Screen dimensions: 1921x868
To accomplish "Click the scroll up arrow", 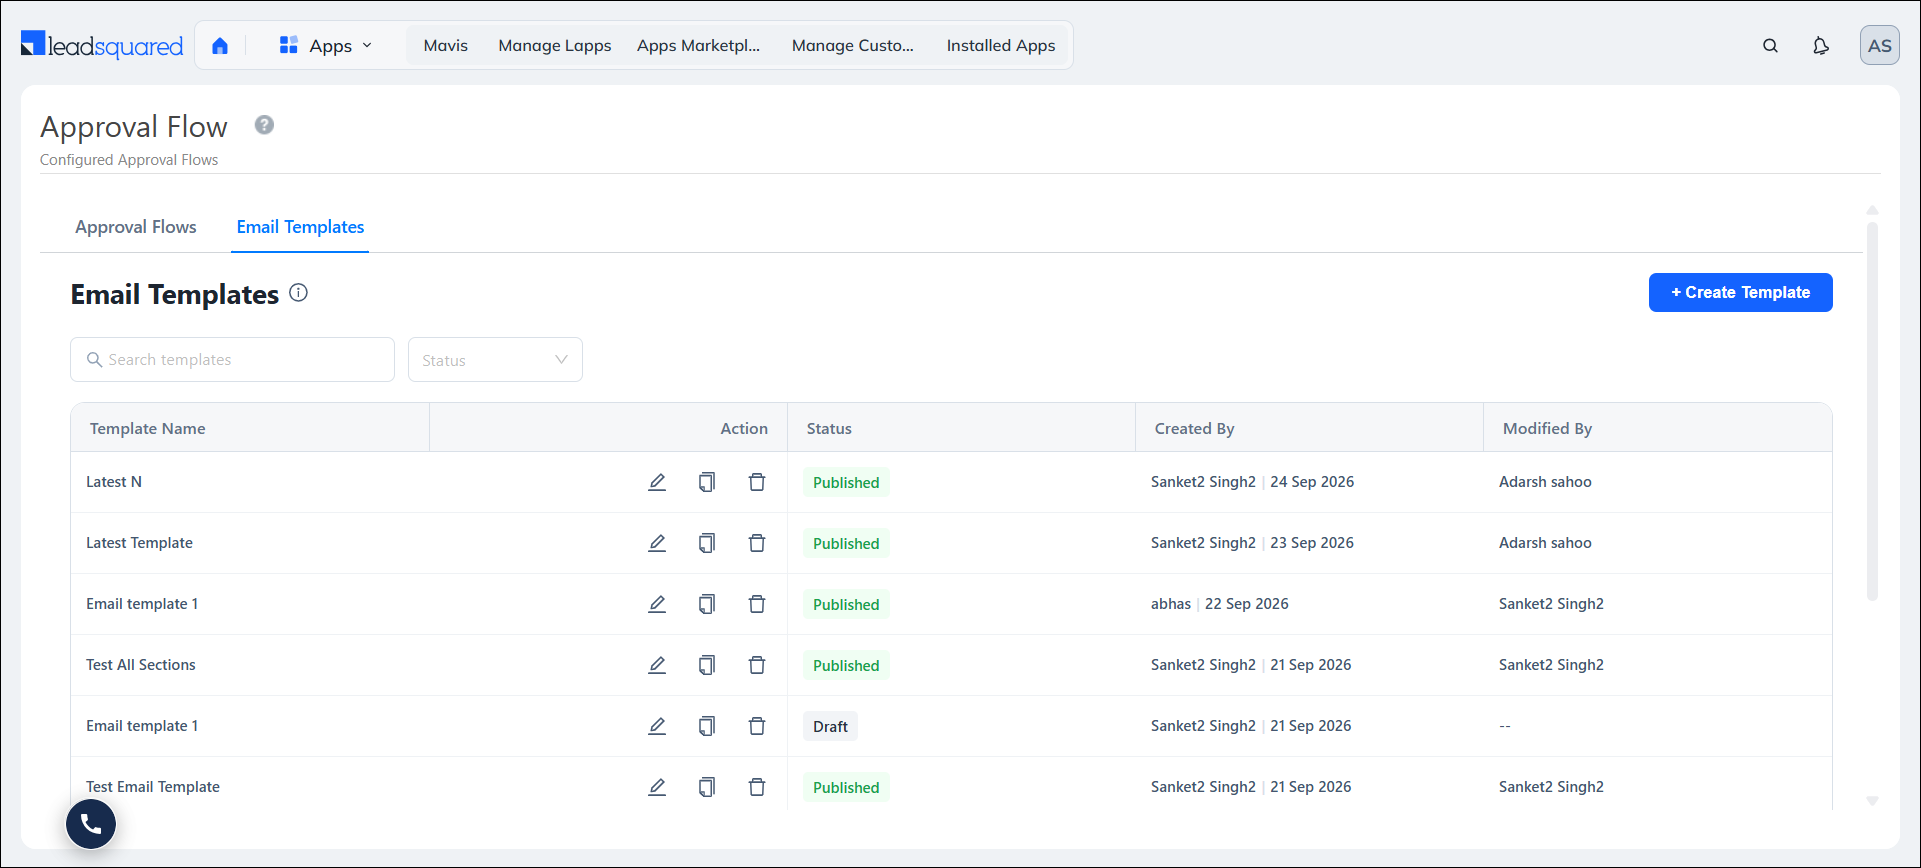I will click(1872, 210).
